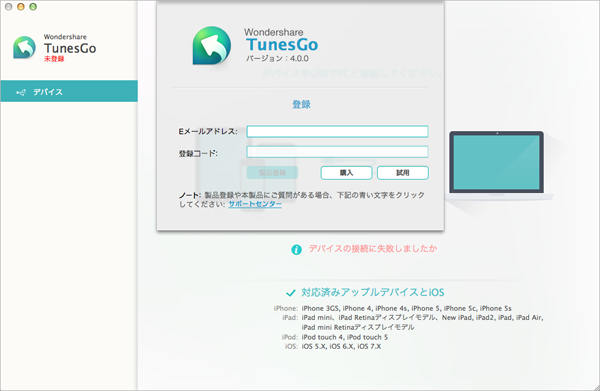Screen dimensions: 600x391
Task: Select the デバイス sidebar item
Action: click(69, 91)
